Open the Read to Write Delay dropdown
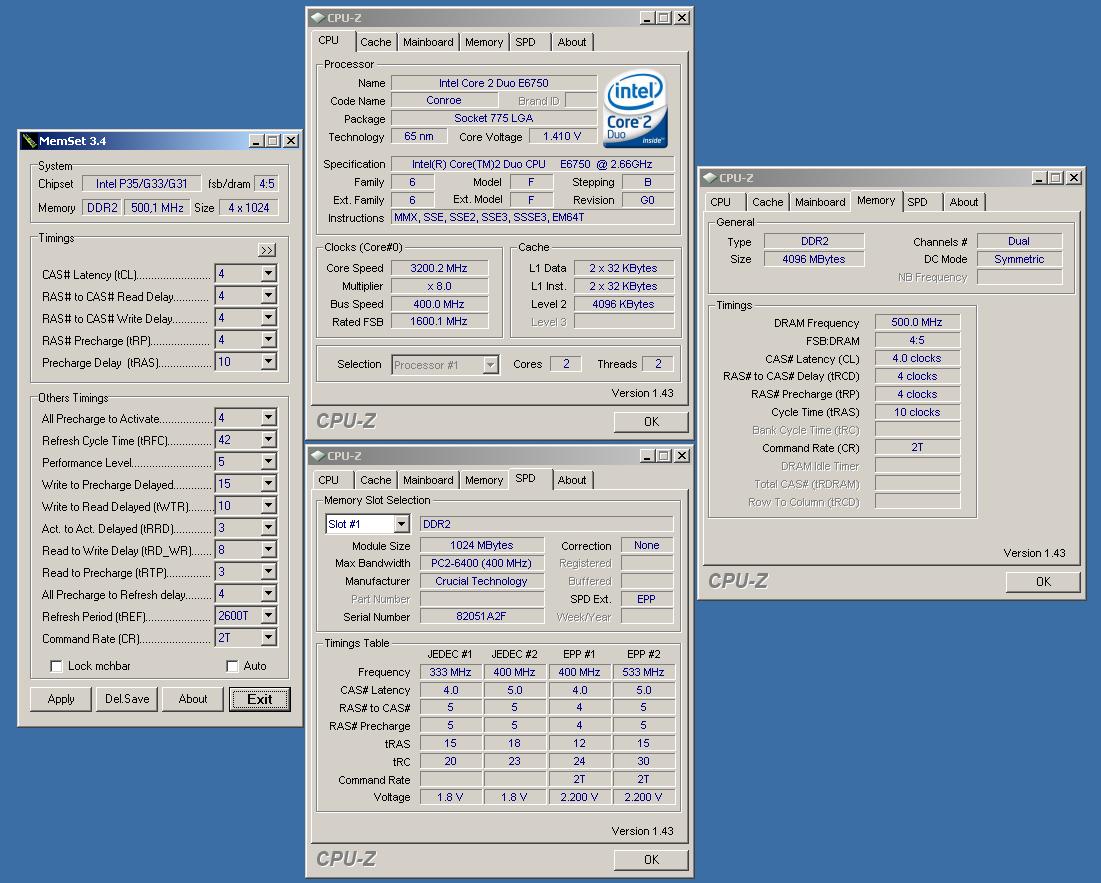Screen dimensions: 1101x883 pyautogui.click(x=268, y=550)
